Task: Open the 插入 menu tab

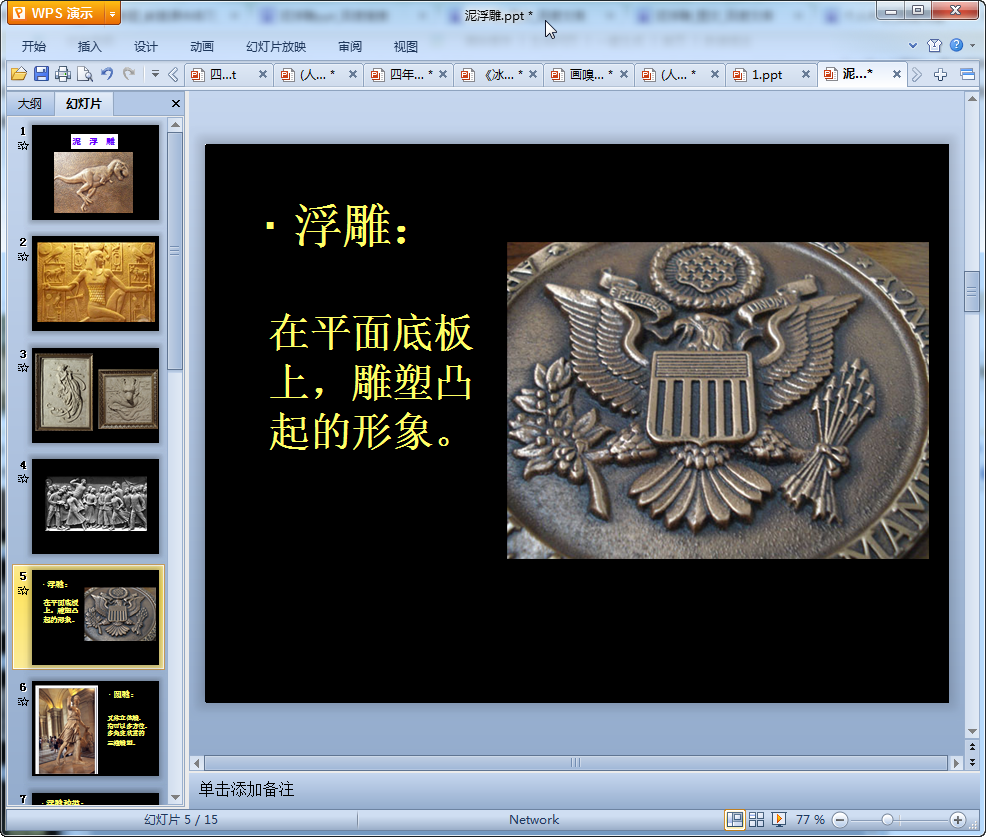Action: pos(89,47)
